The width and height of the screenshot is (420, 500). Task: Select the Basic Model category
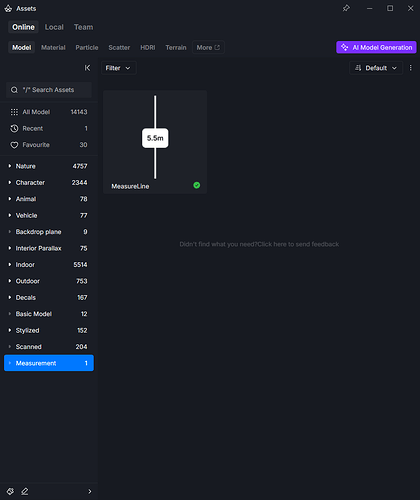tap(49, 314)
